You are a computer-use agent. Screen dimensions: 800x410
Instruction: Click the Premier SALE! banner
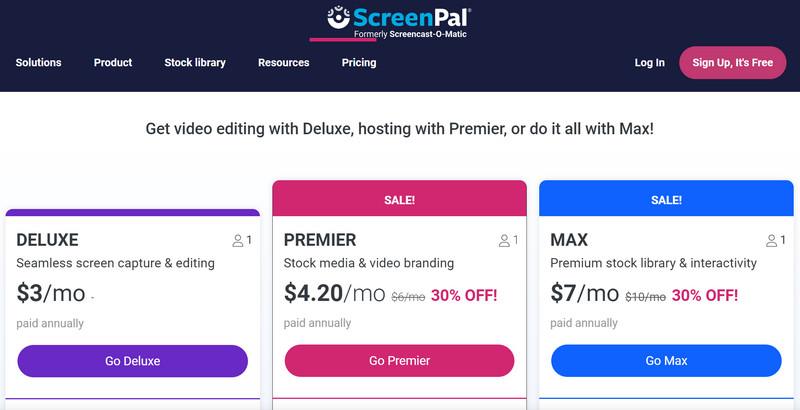[x=399, y=200]
